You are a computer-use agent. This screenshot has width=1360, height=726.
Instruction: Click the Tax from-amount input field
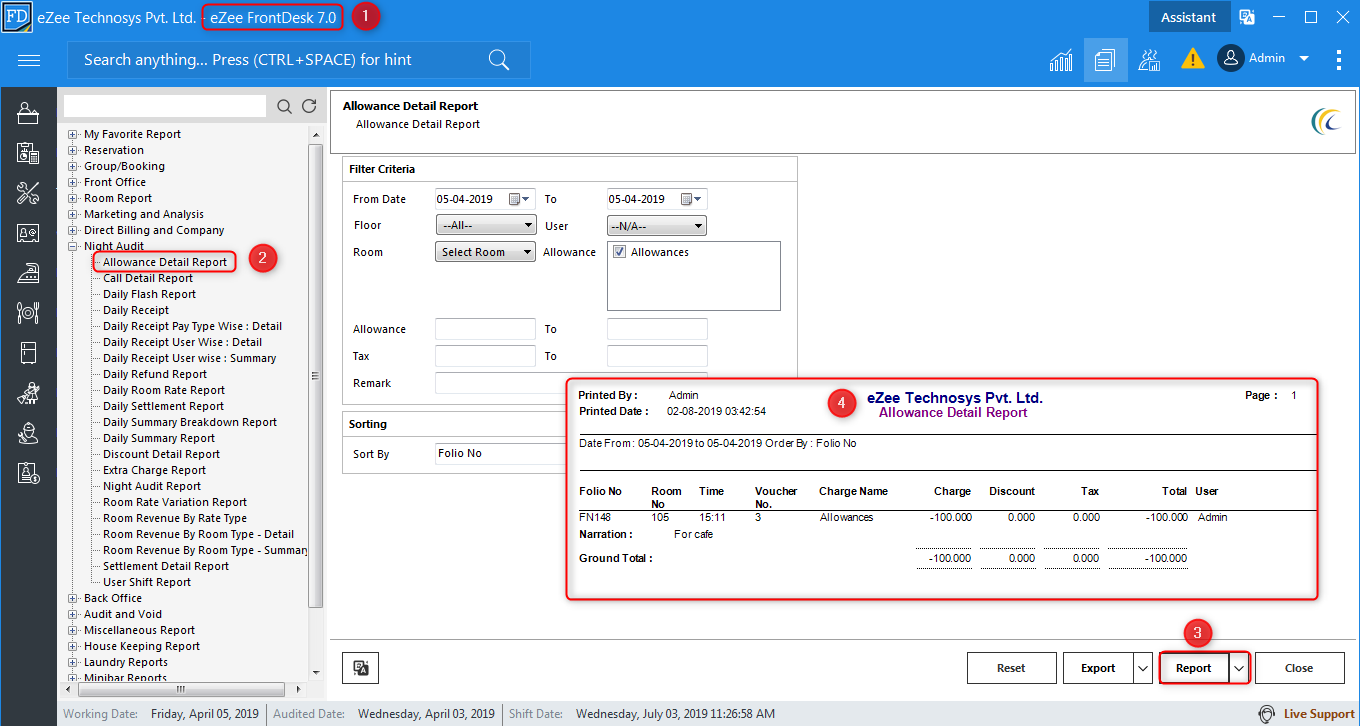click(x=486, y=356)
